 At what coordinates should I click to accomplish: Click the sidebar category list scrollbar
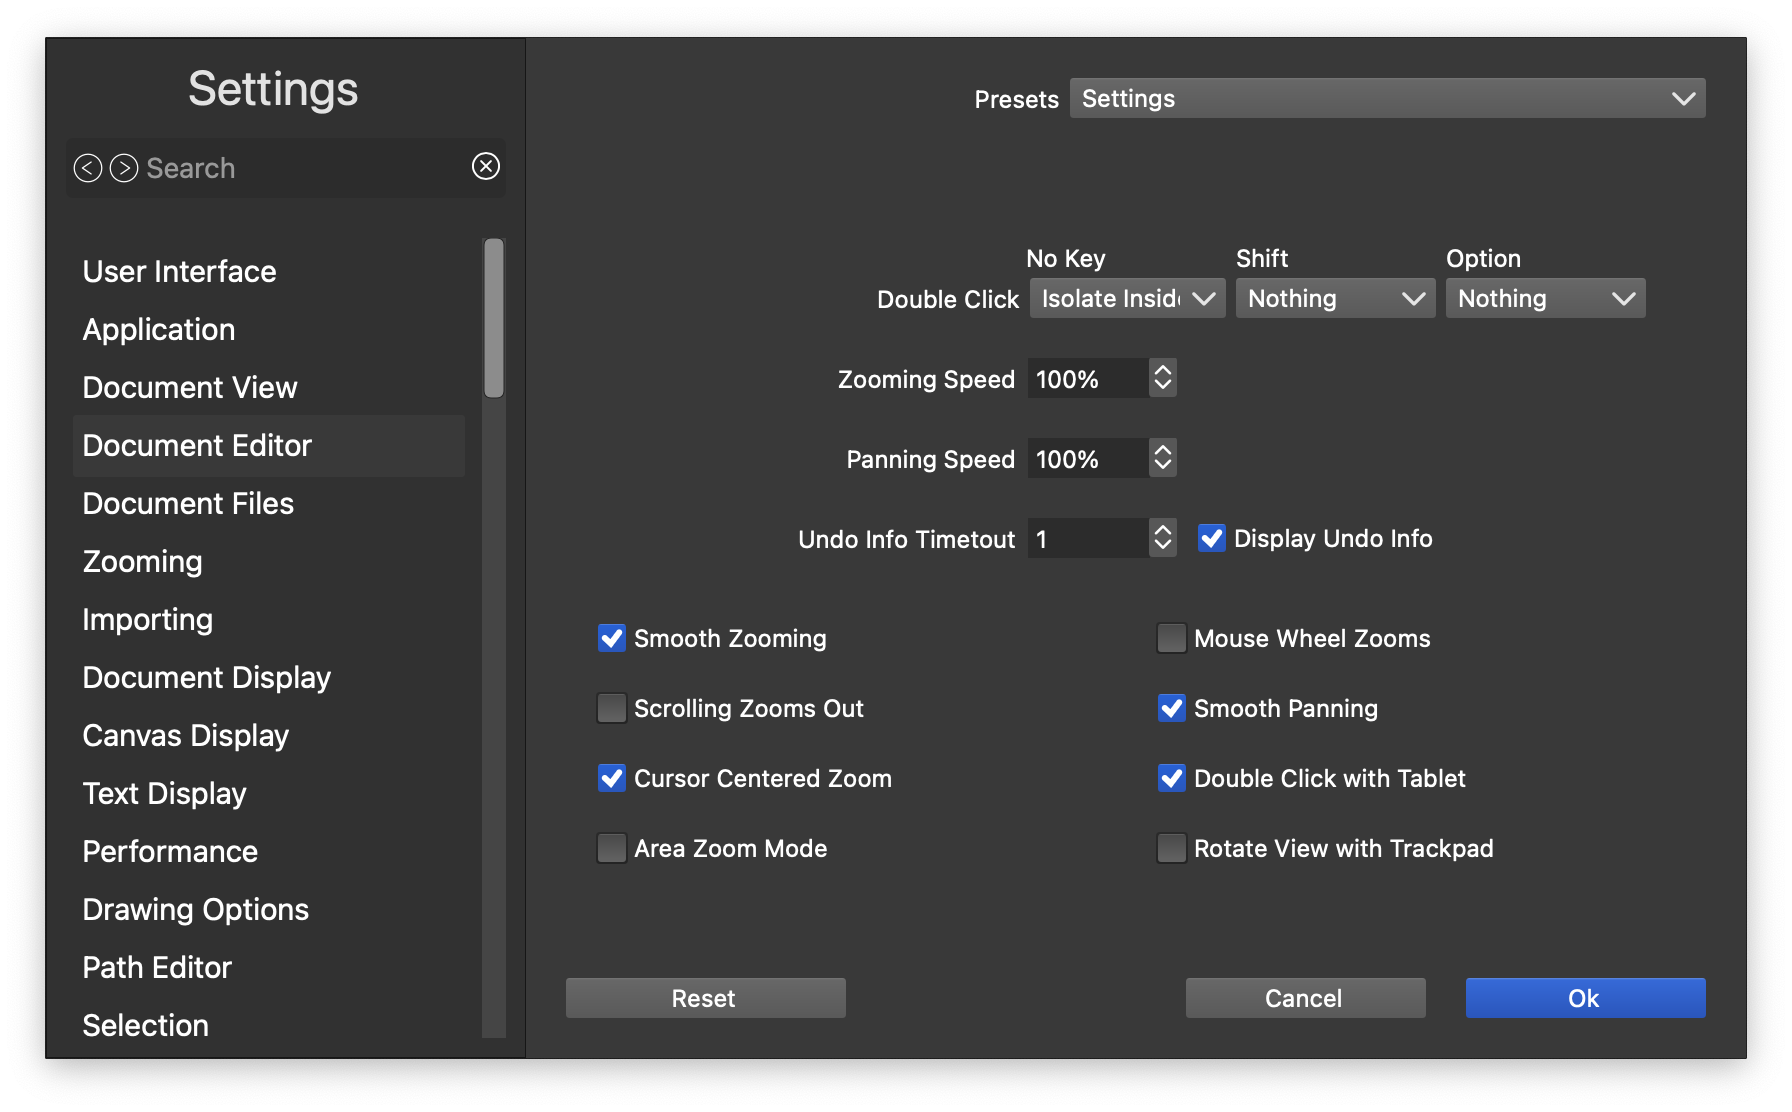[x=494, y=318]
